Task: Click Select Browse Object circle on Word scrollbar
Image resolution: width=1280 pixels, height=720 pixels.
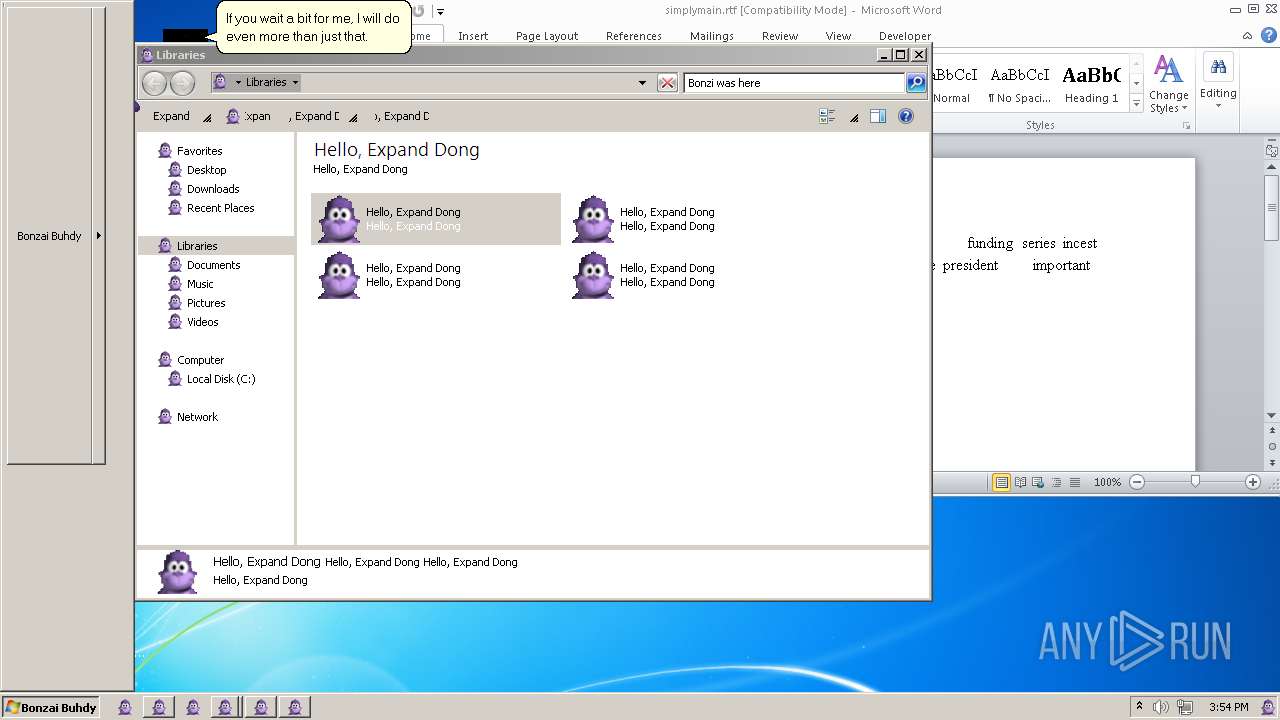Action: [1272, 446]
